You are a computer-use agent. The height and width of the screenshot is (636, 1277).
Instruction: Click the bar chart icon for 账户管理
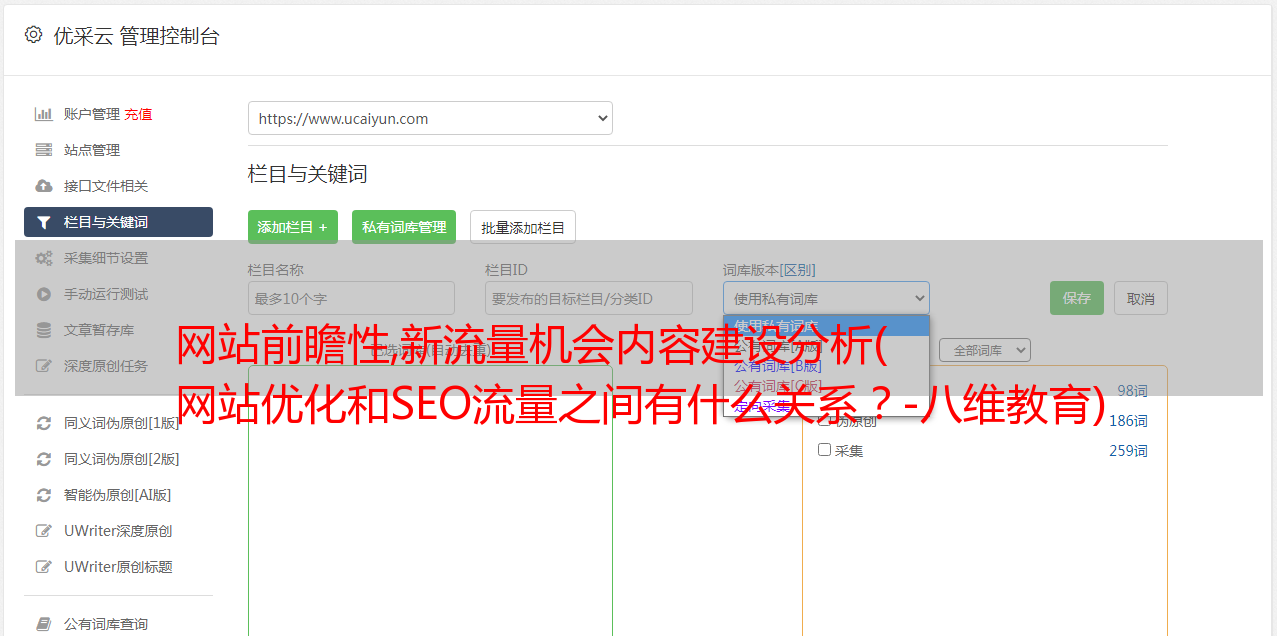click(43, 114)
